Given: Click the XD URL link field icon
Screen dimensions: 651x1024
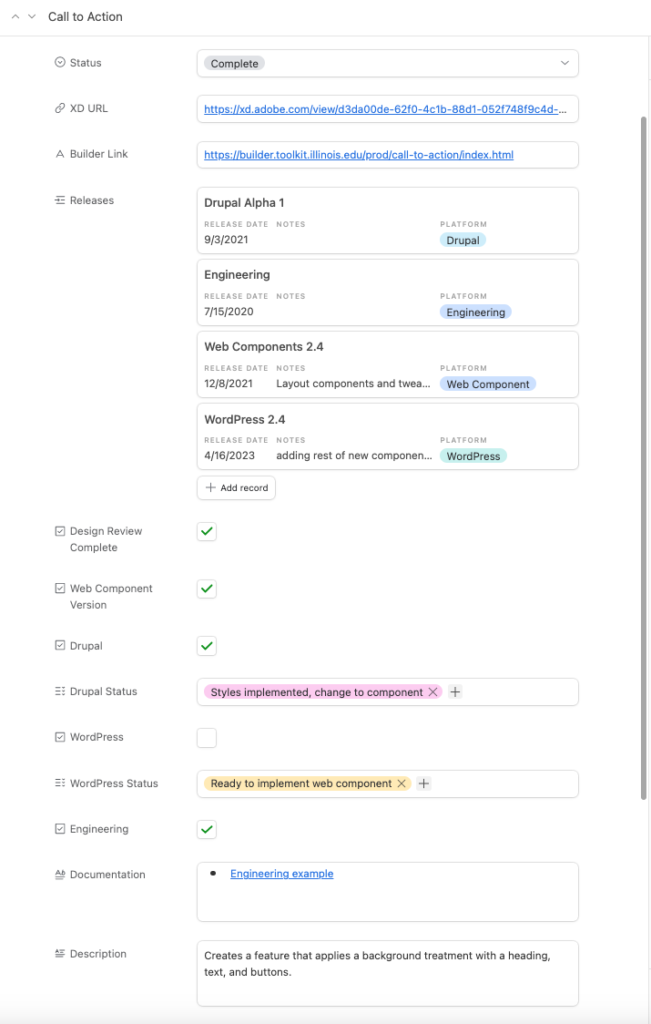Looking at the screenshot, I should point(60,109).
